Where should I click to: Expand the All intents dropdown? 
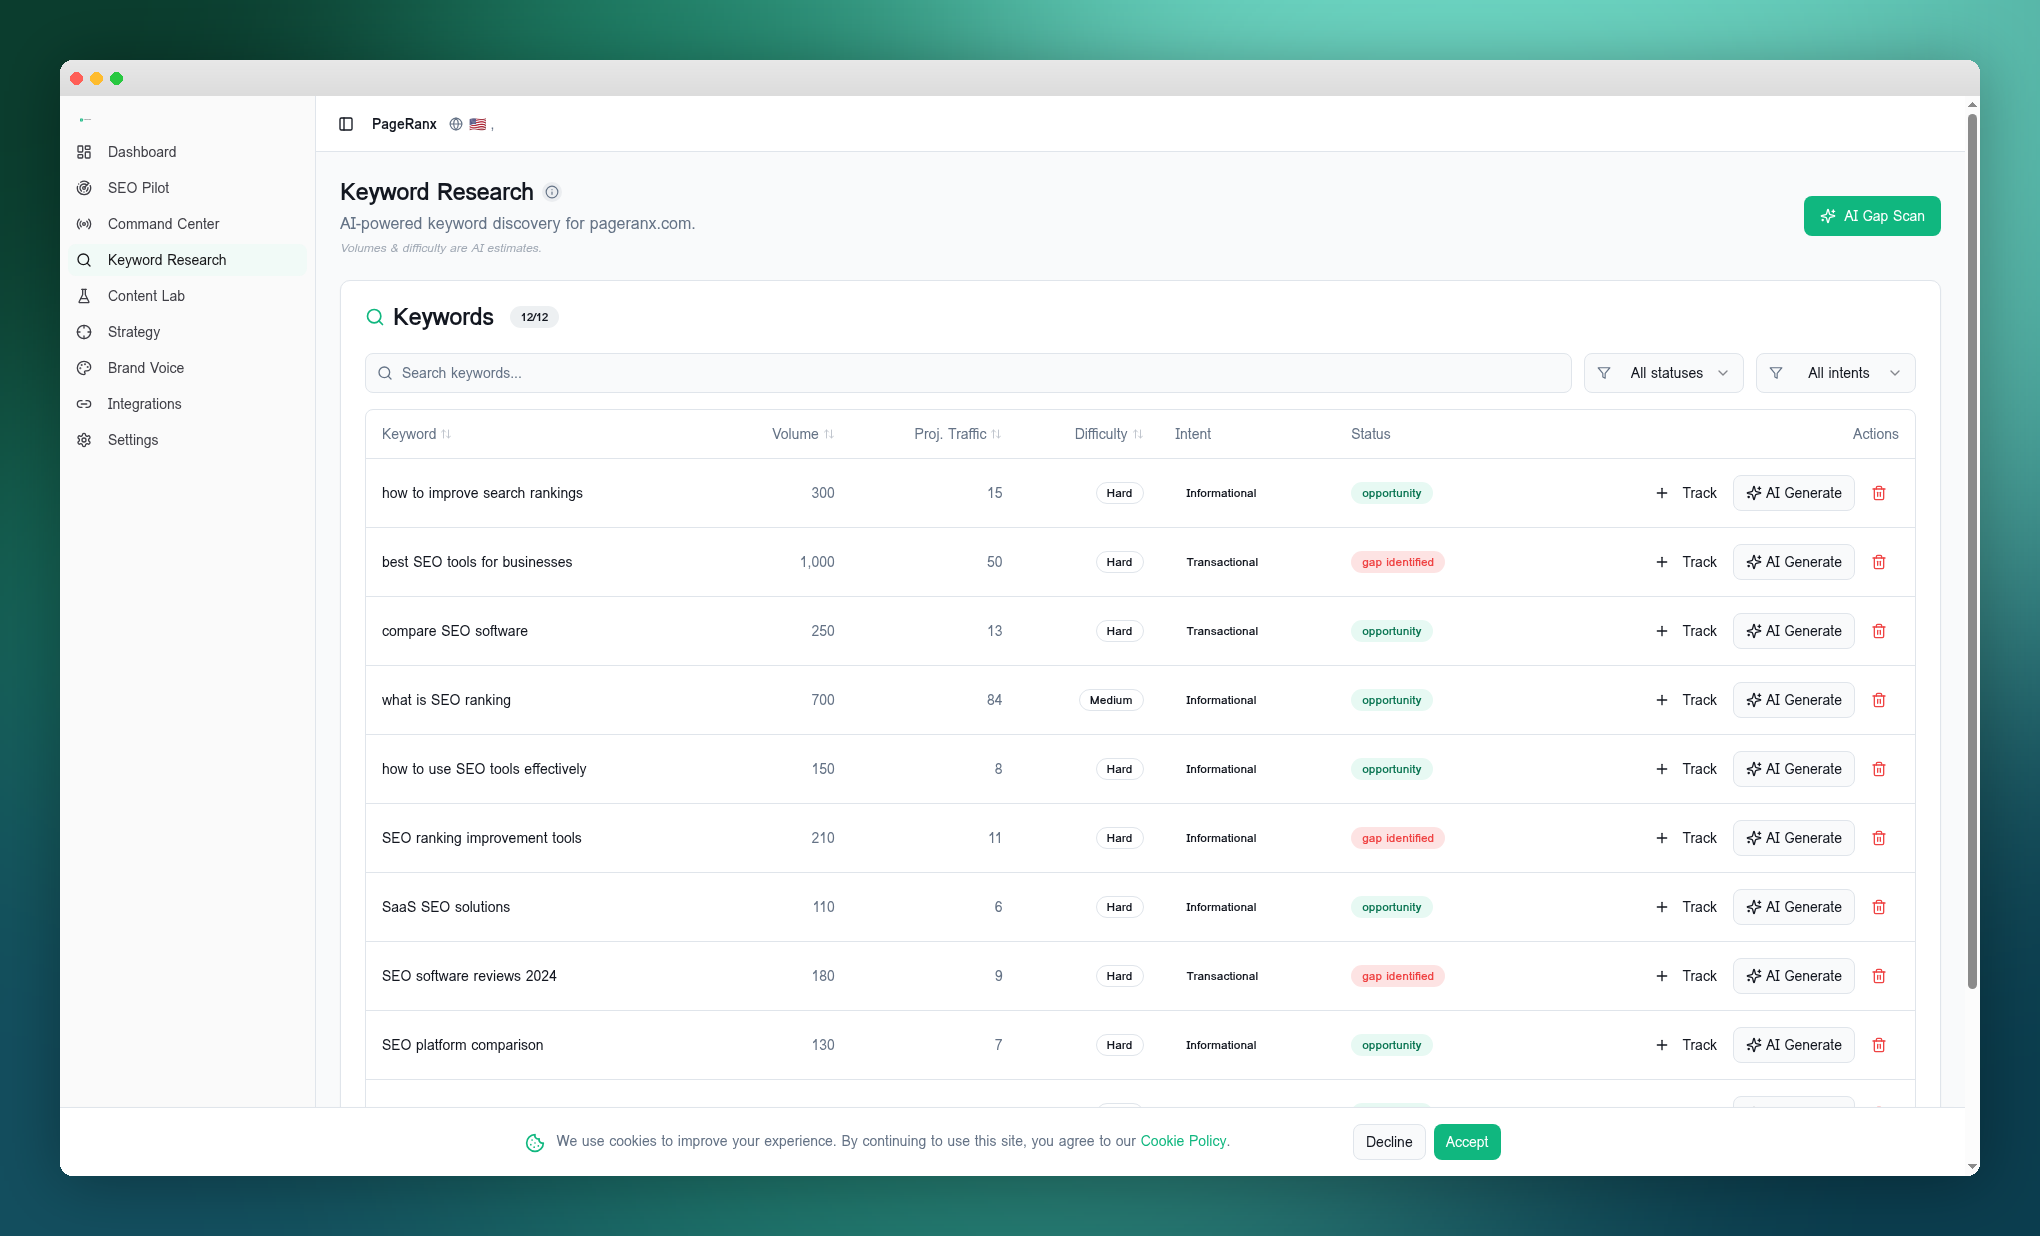coord(1840,372)
